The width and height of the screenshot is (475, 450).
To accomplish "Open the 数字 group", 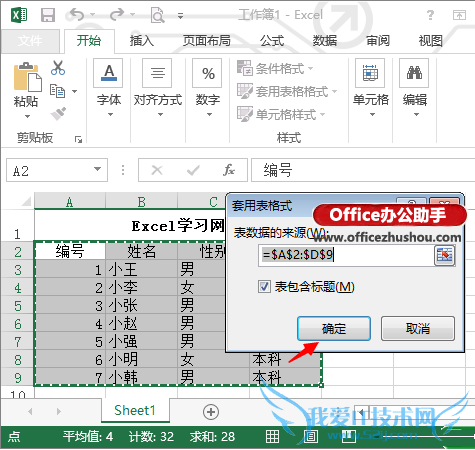I will [x=208, y=88].
